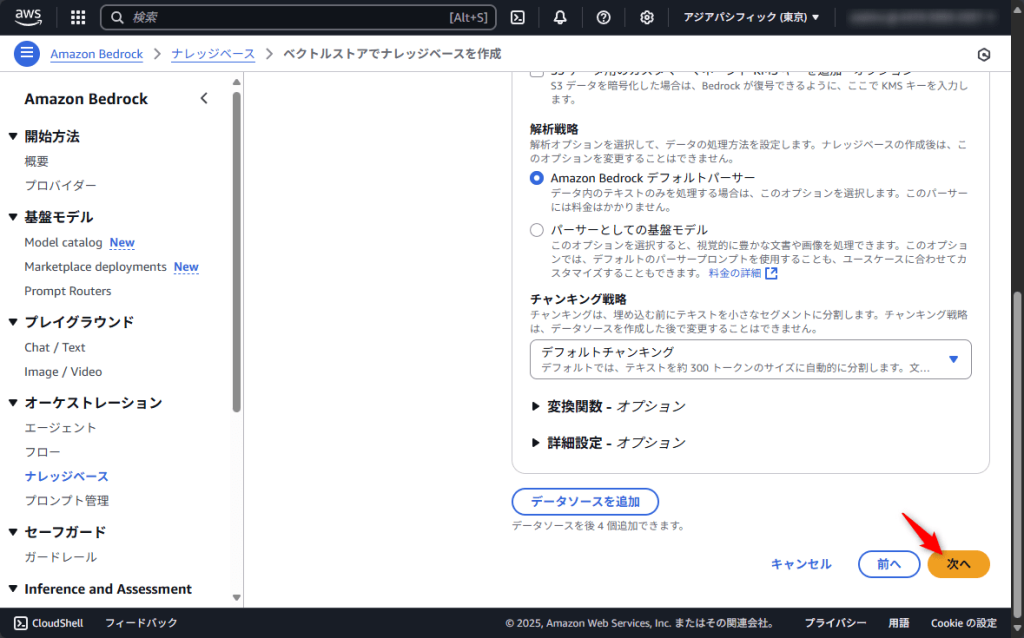Open CloudShell from top bar icon

[x=517, y=18]
